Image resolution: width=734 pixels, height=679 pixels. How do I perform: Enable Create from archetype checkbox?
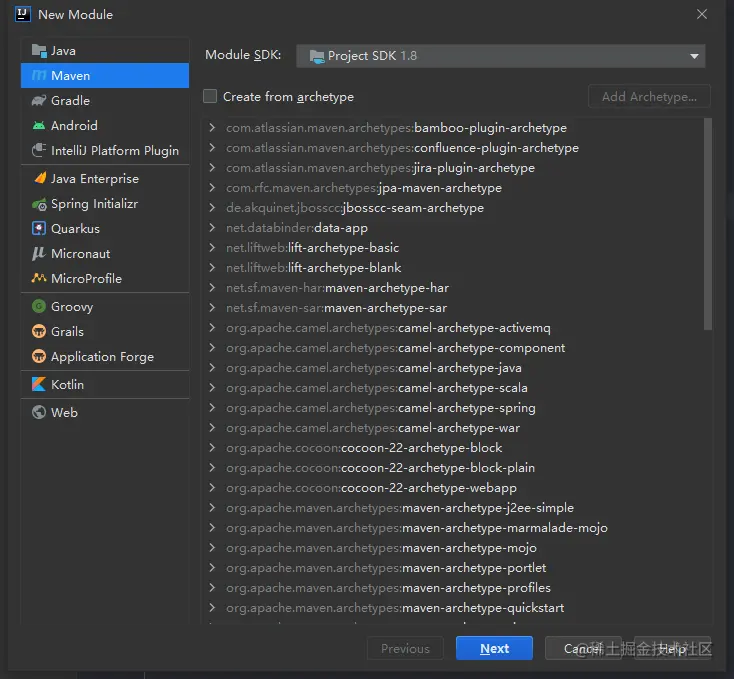[210, 97]
